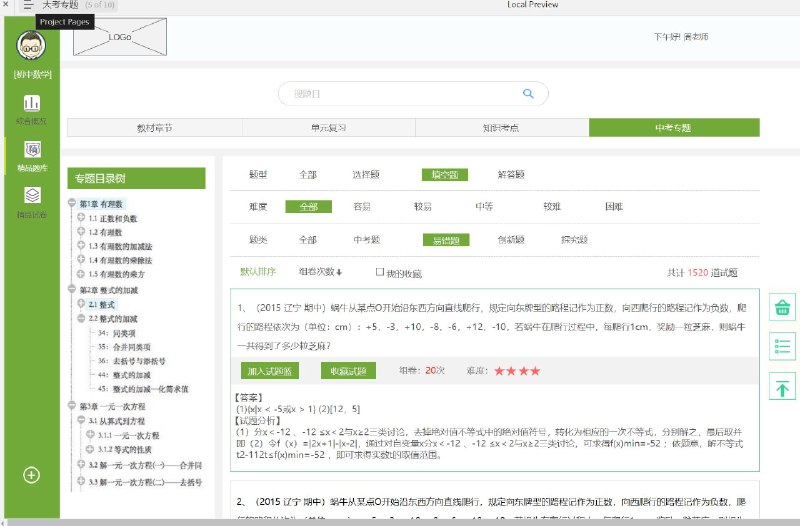Click the teacher avatar in sidebar
The width and height of the screenshot is (800, 526).
point(32,45)
